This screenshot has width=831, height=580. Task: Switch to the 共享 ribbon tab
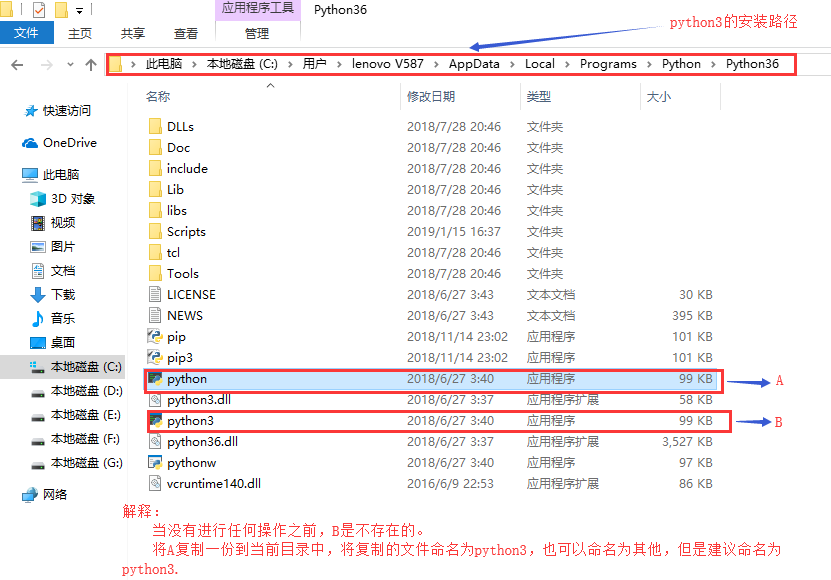tap(132, 33)
